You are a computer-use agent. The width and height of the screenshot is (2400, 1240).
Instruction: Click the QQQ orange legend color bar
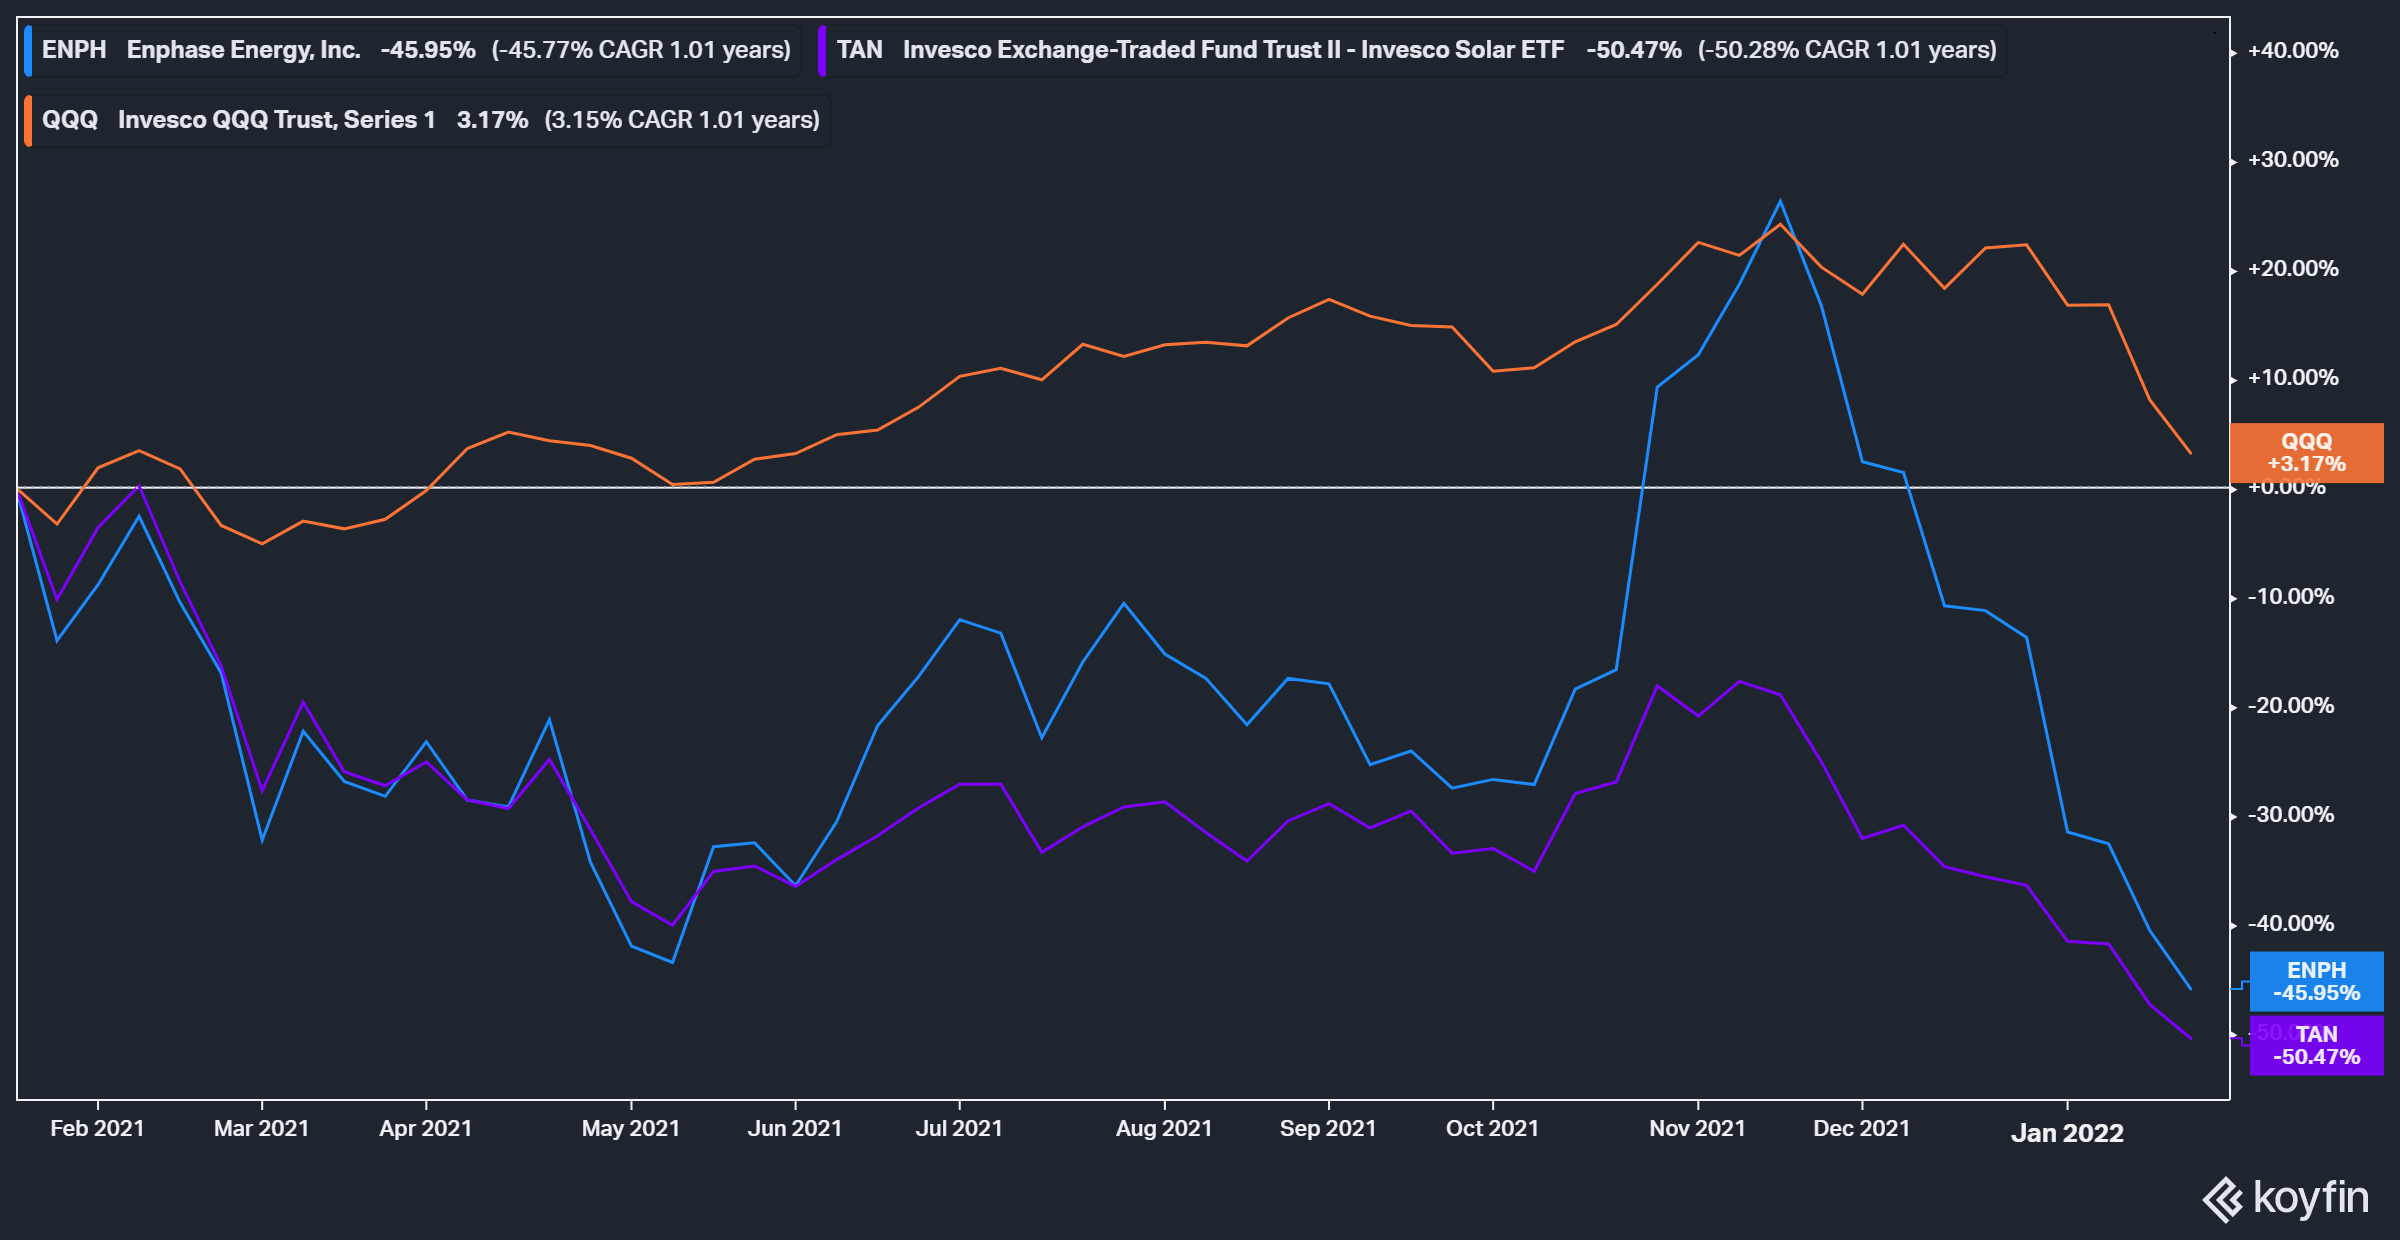28,120
